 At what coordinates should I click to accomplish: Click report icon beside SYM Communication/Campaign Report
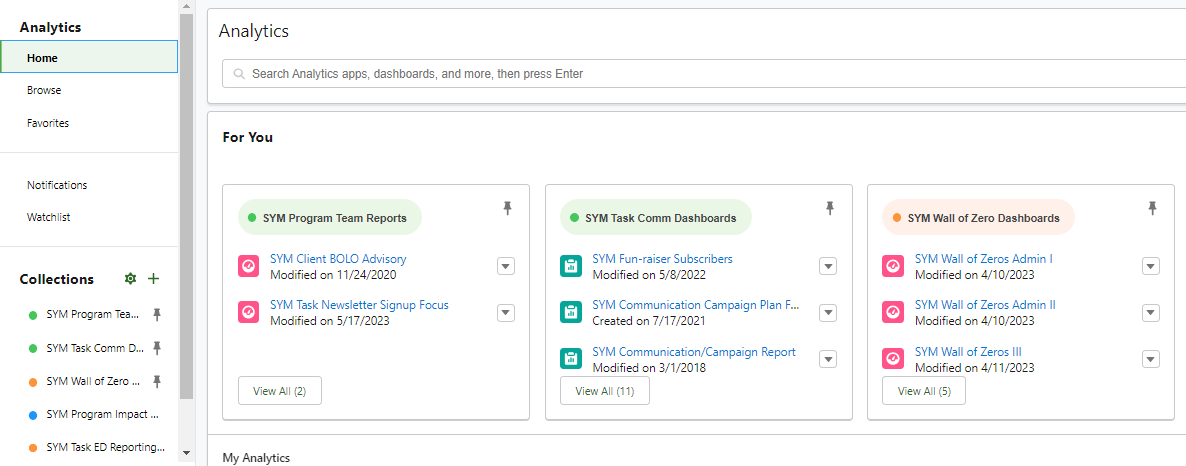click(x=570, y=359)
